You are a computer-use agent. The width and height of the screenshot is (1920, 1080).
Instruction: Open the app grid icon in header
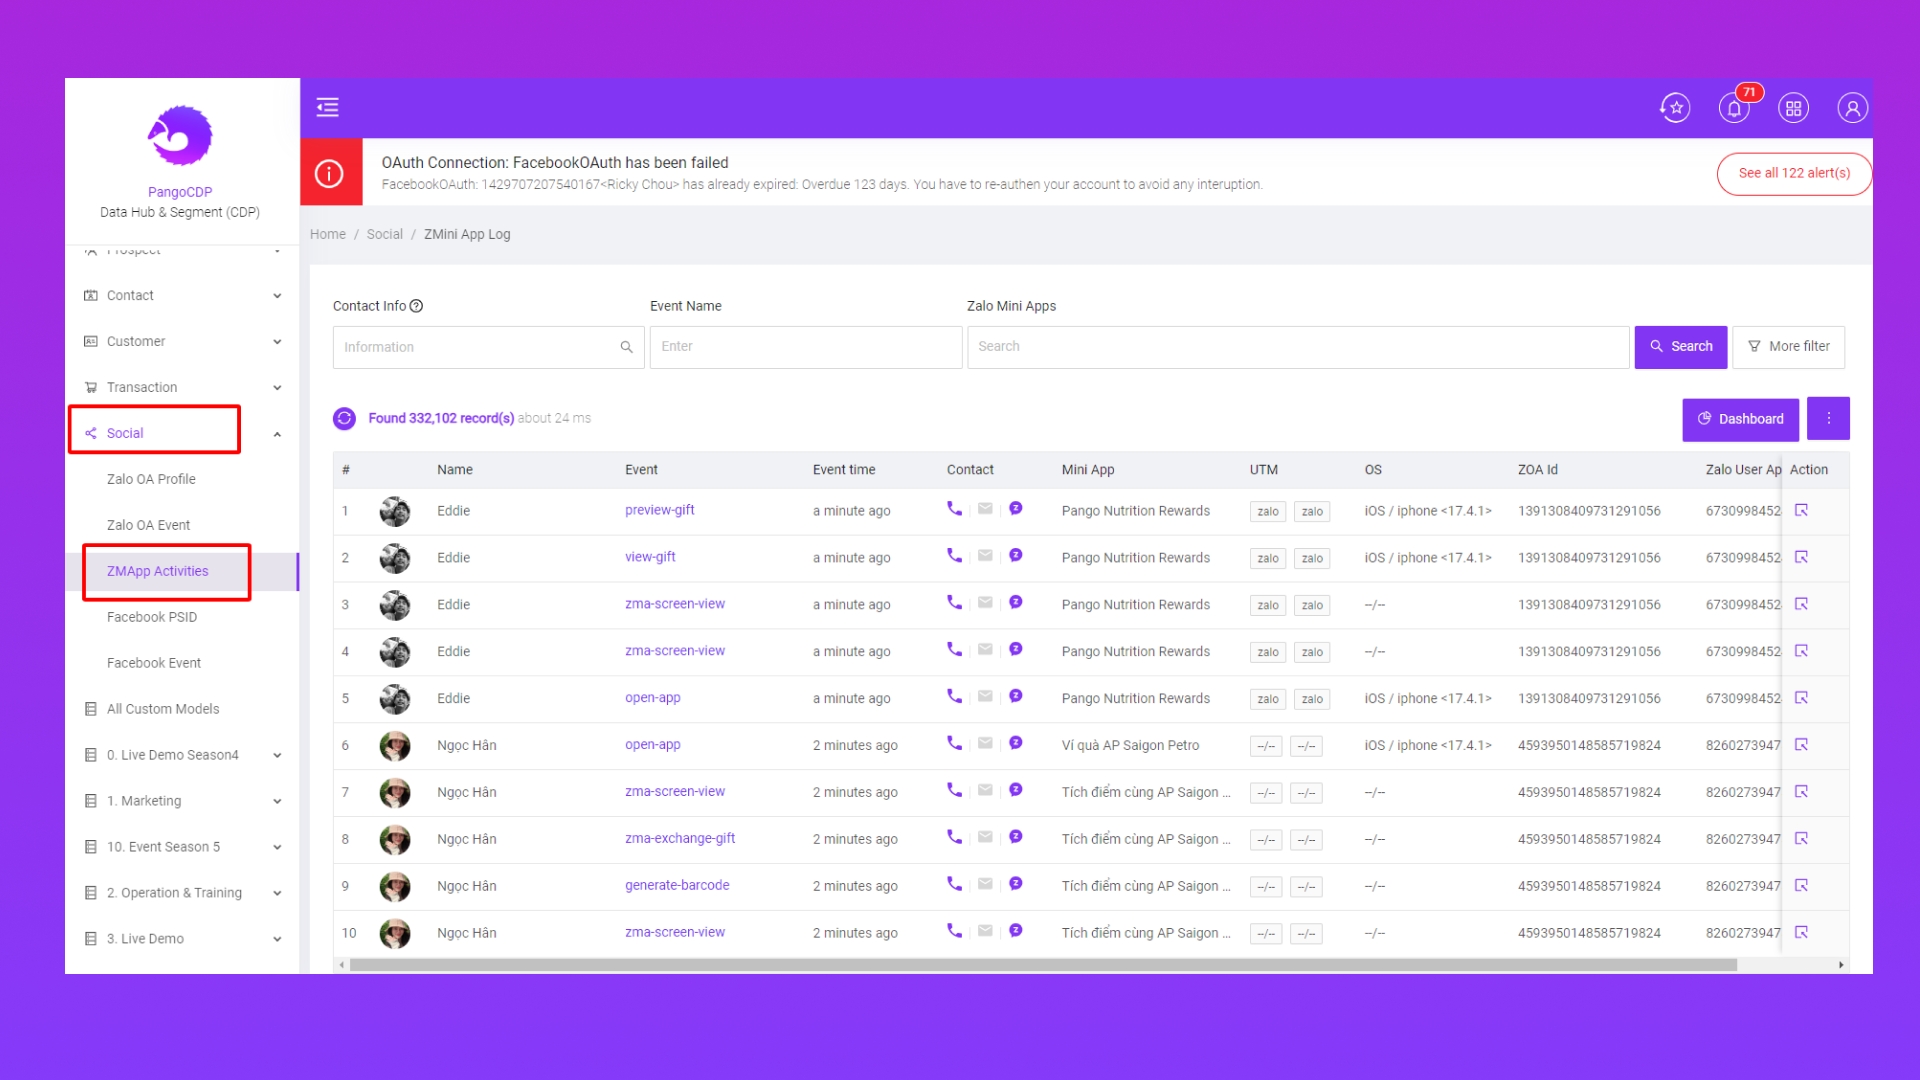[x=1793, y=108]
